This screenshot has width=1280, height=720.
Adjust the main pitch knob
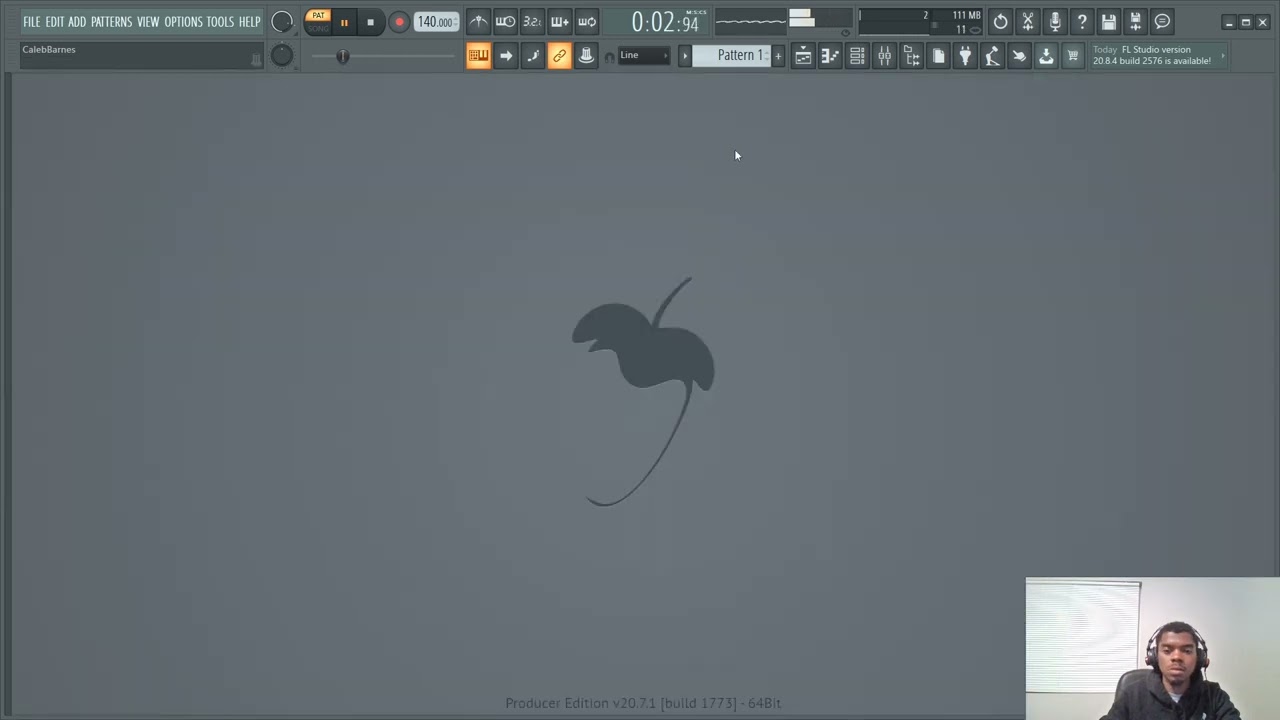click(282, 56)
